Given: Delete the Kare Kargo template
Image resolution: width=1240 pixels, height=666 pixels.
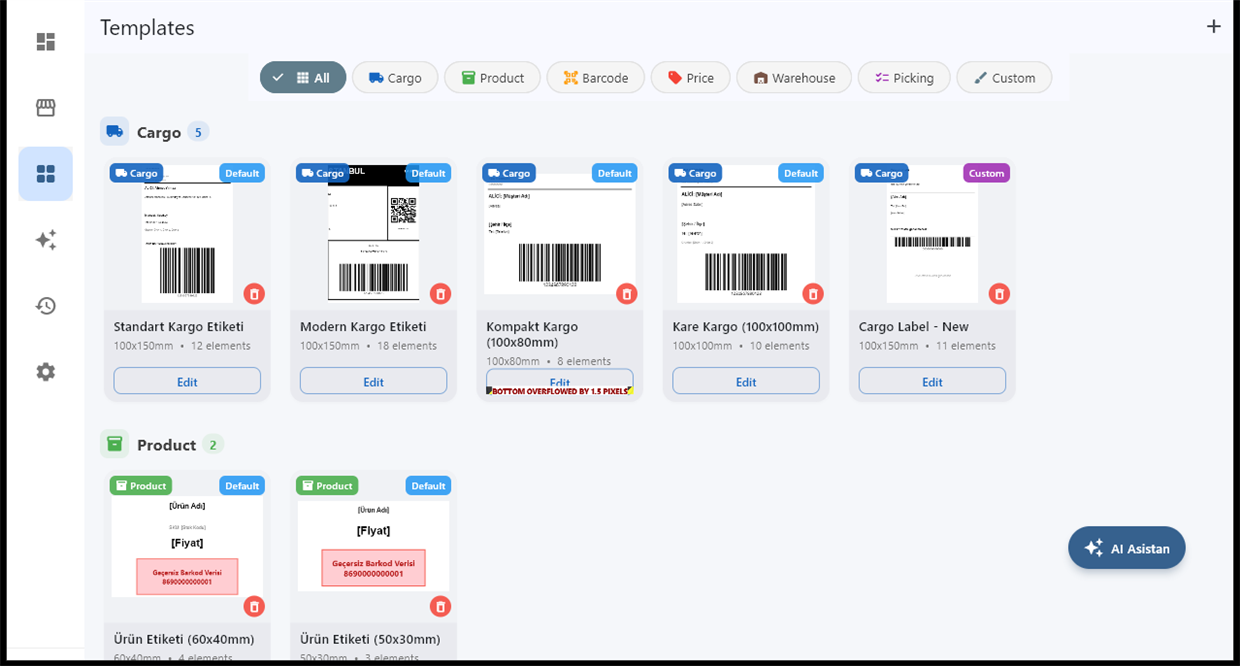Looking at the screenshot, I should pos(813,294).
